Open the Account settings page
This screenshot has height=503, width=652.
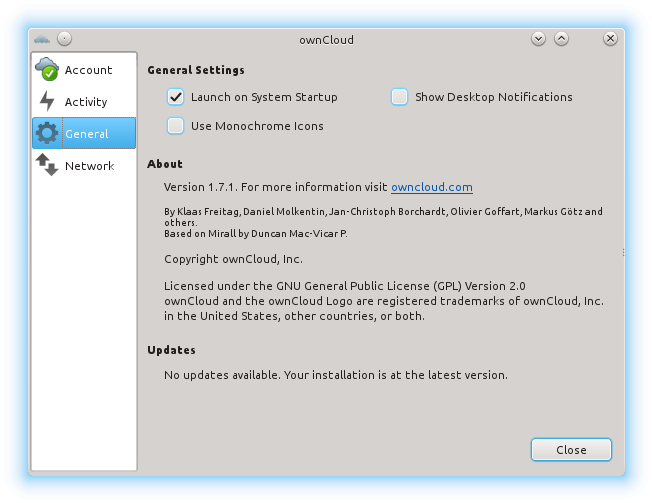[x=84, y=69]
